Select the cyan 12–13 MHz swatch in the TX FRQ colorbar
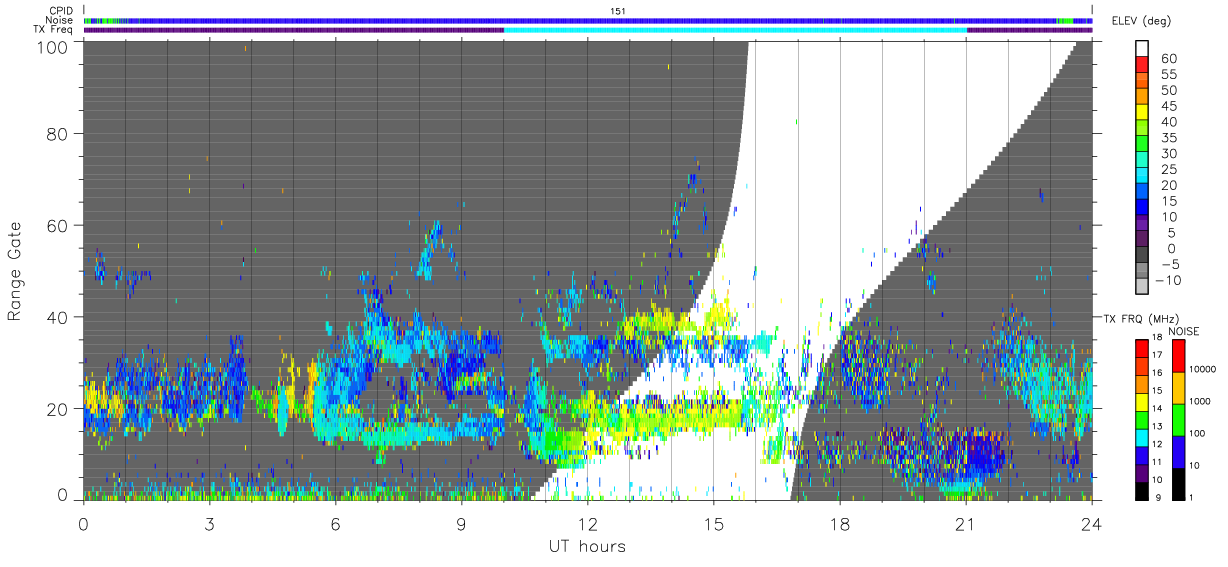 click(x=1142, y=436)
